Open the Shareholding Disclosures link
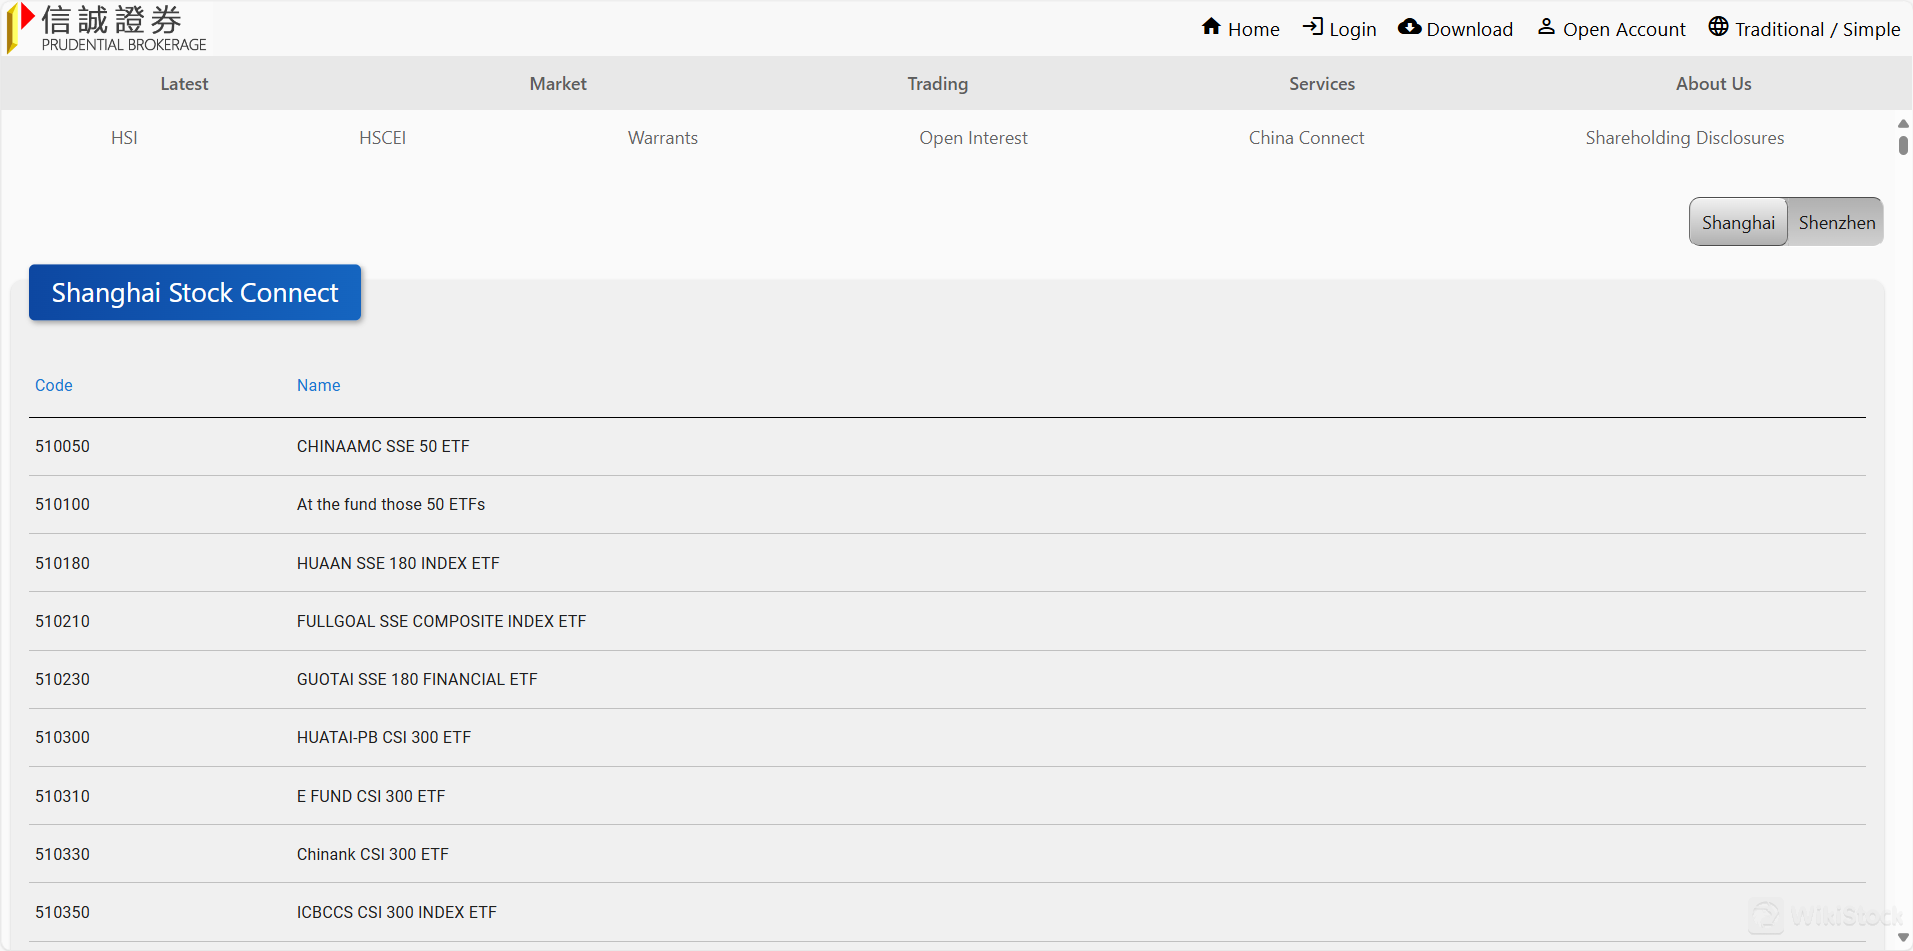Viewport: 1913px width, 951px height. coord(1684,138)
